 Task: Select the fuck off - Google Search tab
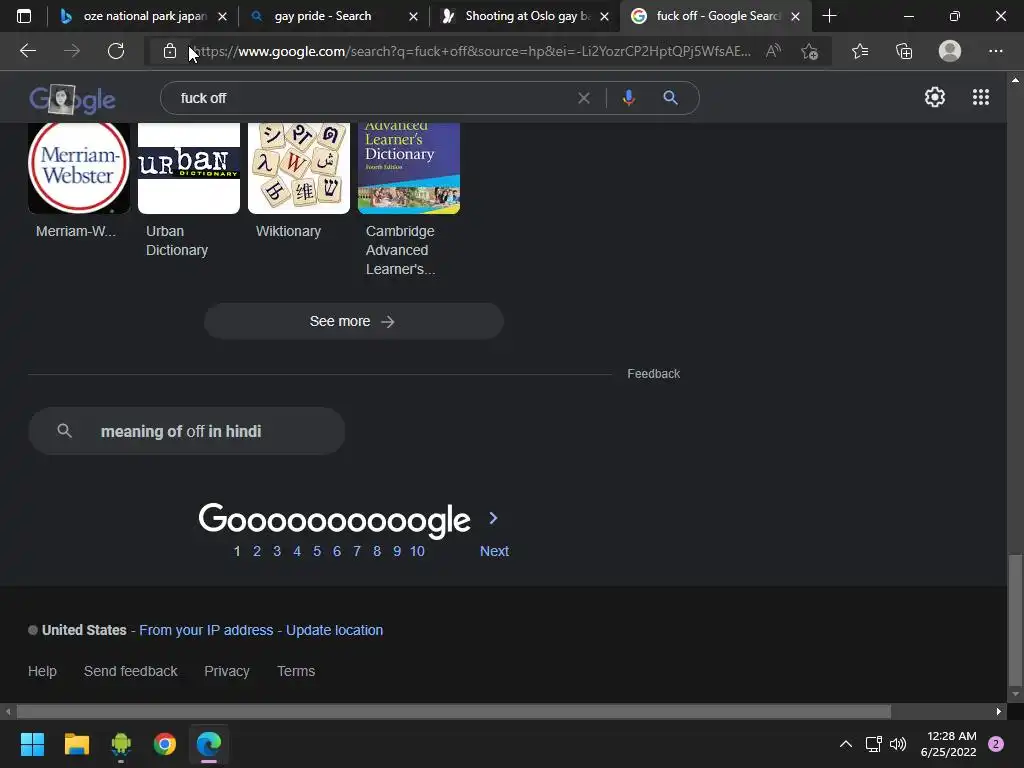718,16
